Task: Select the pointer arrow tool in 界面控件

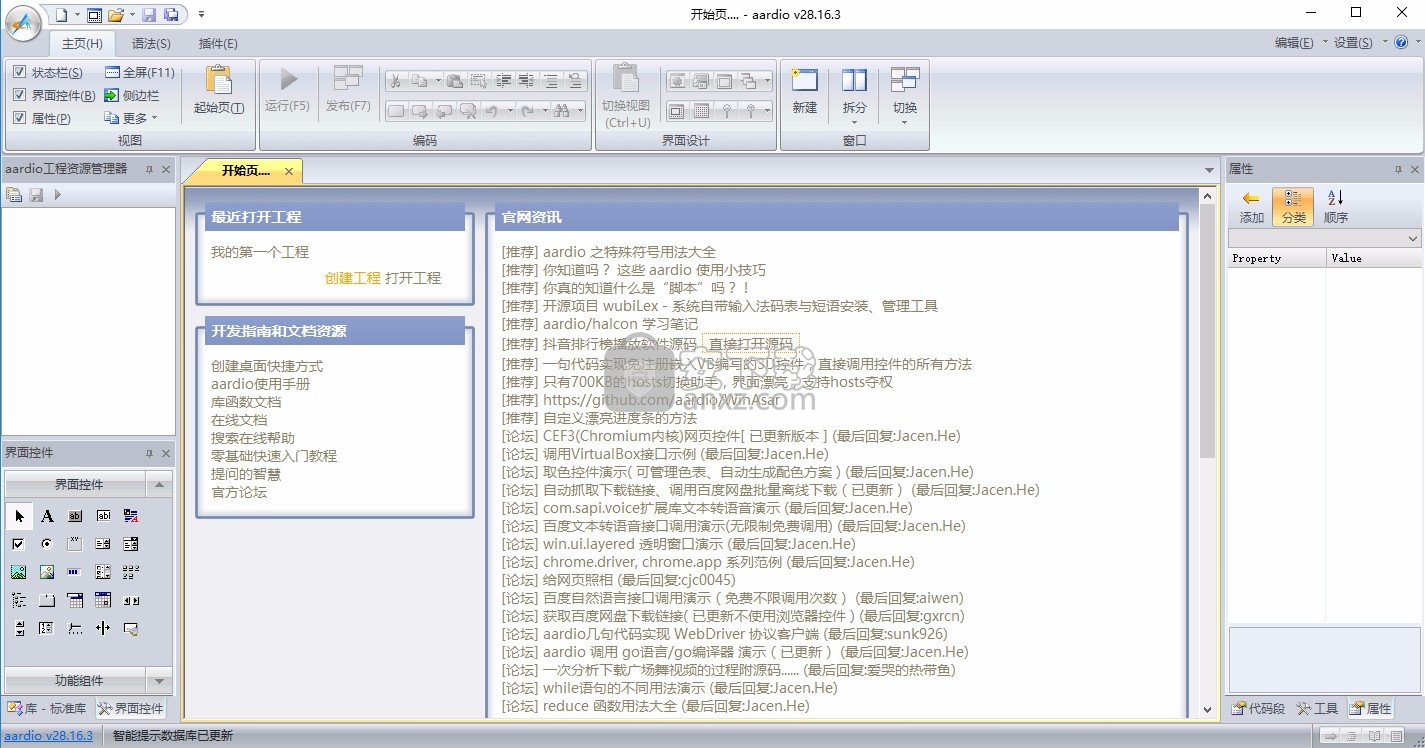Action: click(19, 516)
